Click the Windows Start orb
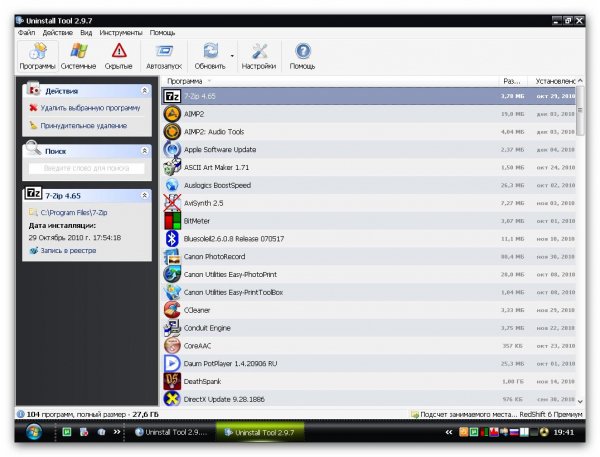Viewport: 600px width, 457px height. click(x=34, y=432)
